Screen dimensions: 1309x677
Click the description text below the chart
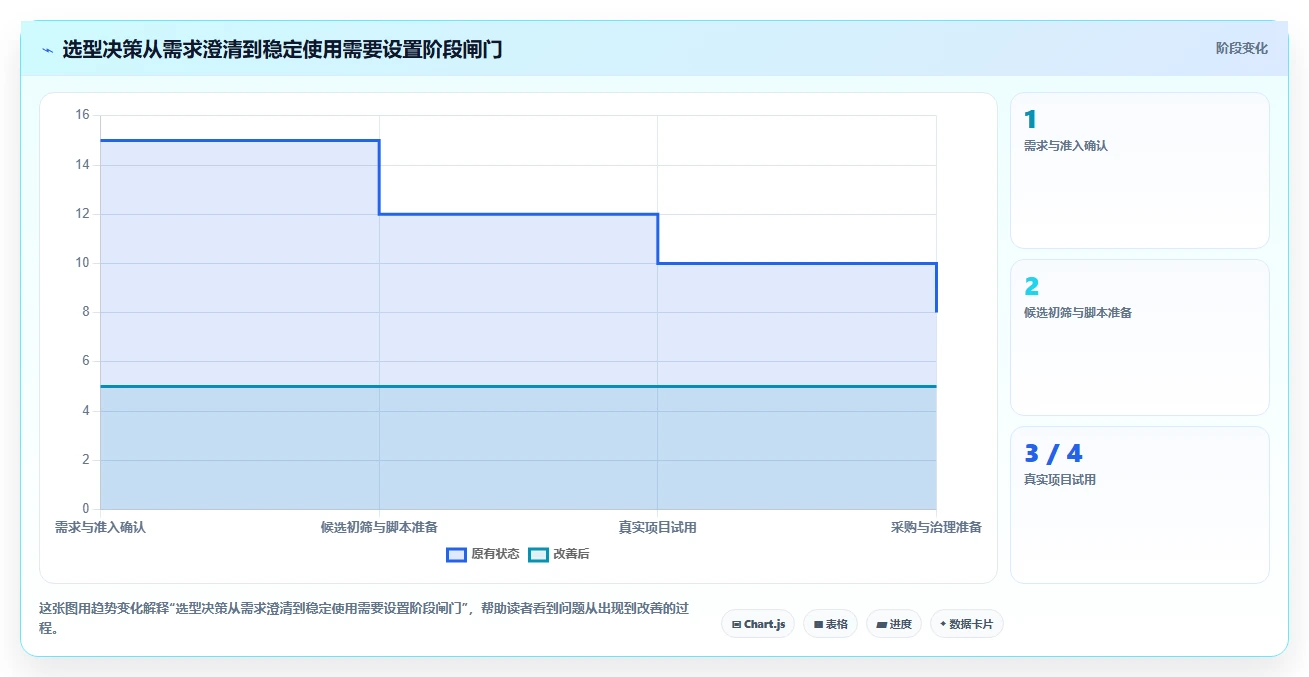(x=364, y=618)
